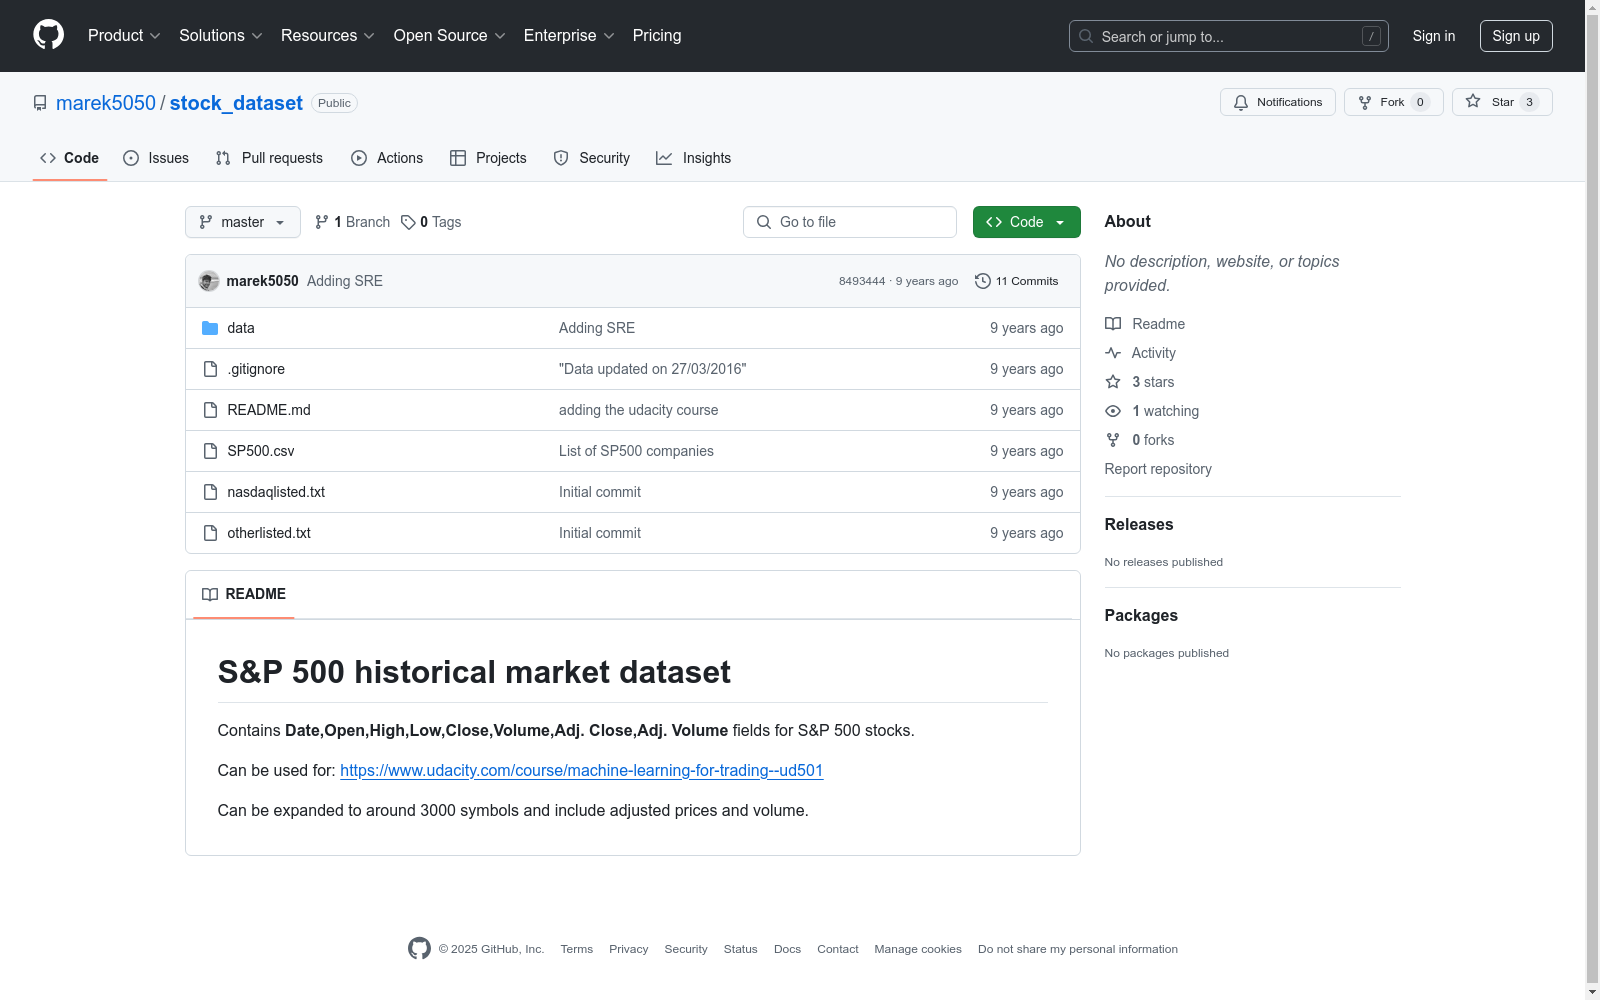This screenshot has height=1000, width=1600.
Task: Switch to the Pull requests tab
Action: tap(269, 158)
